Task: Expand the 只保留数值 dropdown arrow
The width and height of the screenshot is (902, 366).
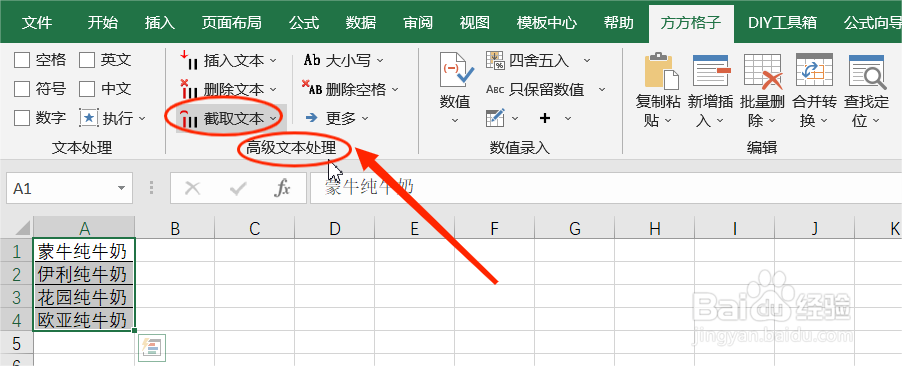Action: (x=602, y=90)
